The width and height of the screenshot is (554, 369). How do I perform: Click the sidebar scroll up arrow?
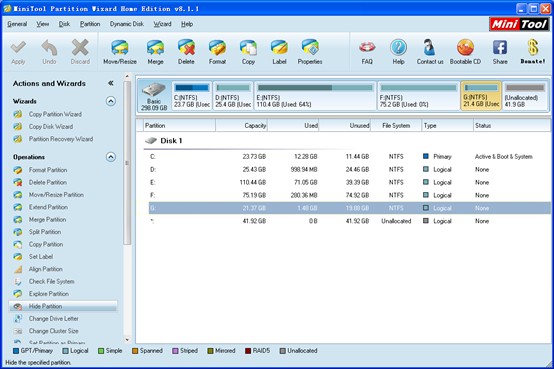(x=127, y=76)
